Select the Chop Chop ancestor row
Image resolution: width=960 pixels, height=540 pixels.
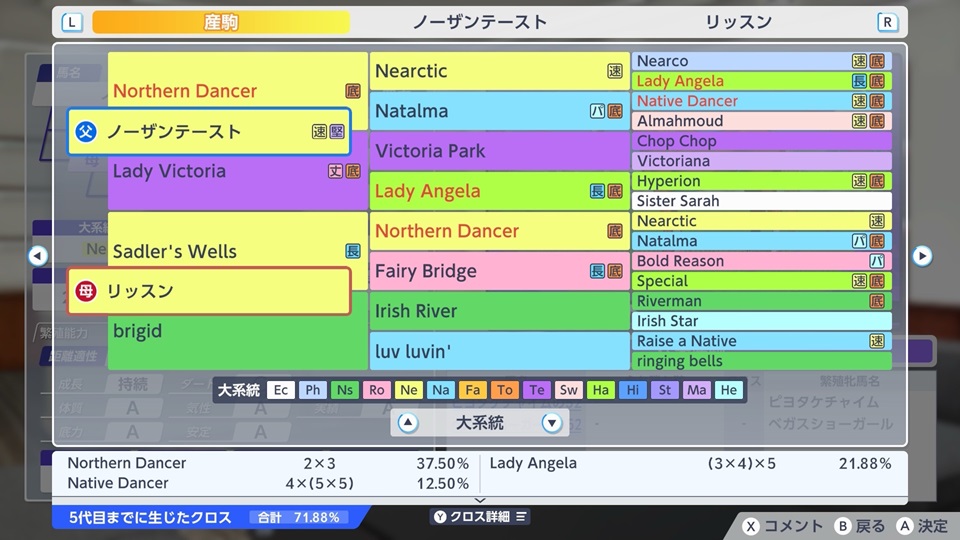[x=762, y=141]
